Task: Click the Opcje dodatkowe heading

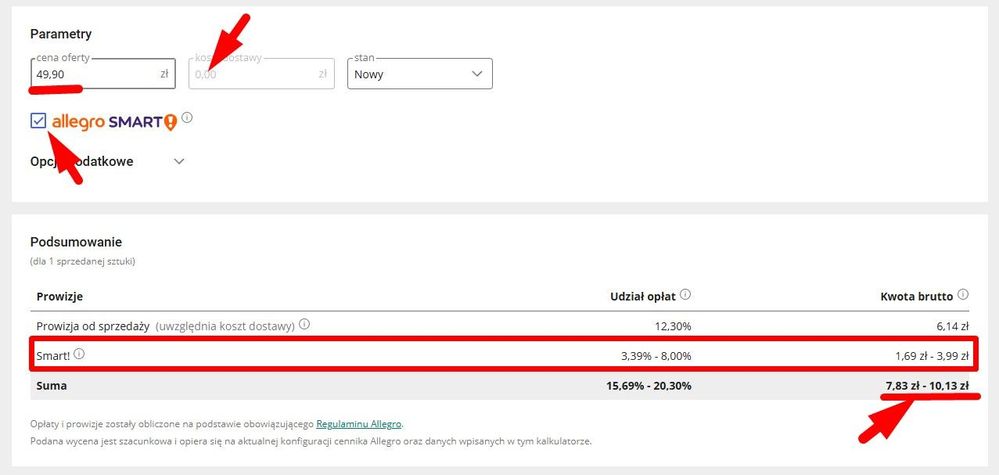Action: [x=82, y=161]
